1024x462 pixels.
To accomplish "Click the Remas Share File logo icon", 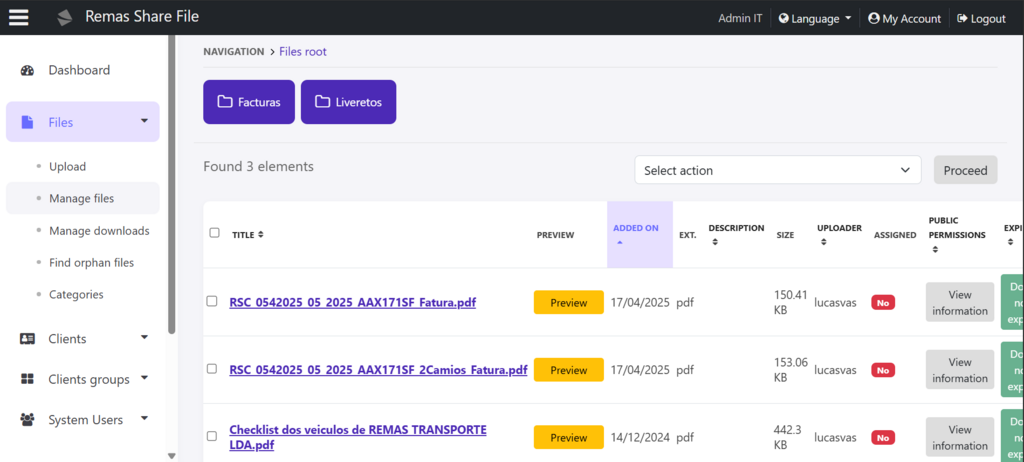I will [65, 18].
